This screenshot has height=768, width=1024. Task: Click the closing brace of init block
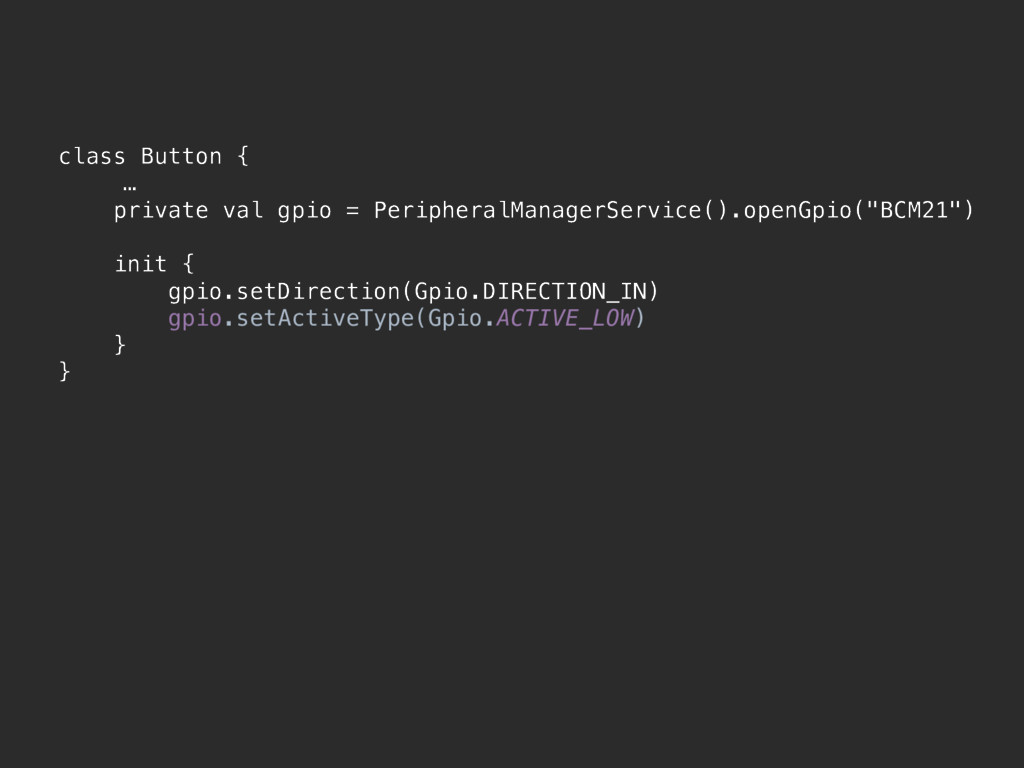pos(120,345)
